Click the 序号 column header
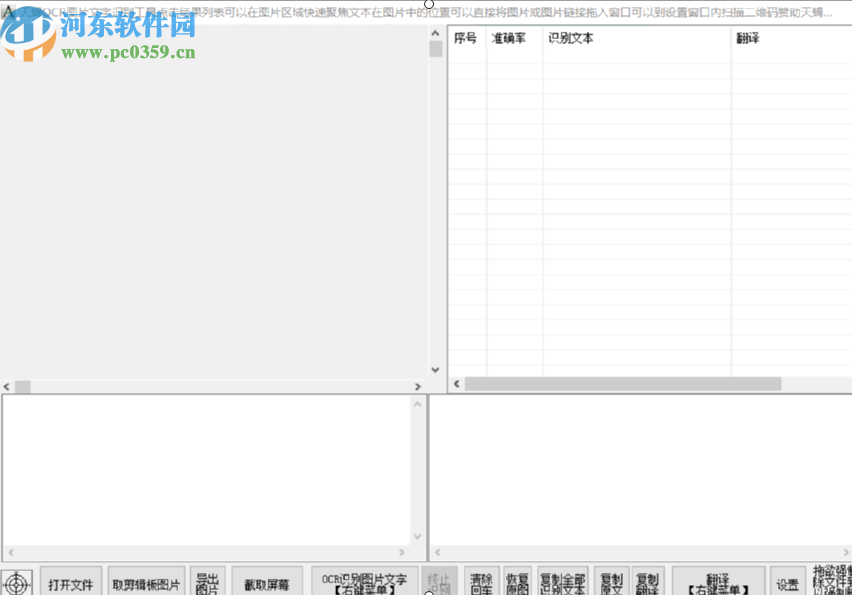 click(x=464, y=38)
